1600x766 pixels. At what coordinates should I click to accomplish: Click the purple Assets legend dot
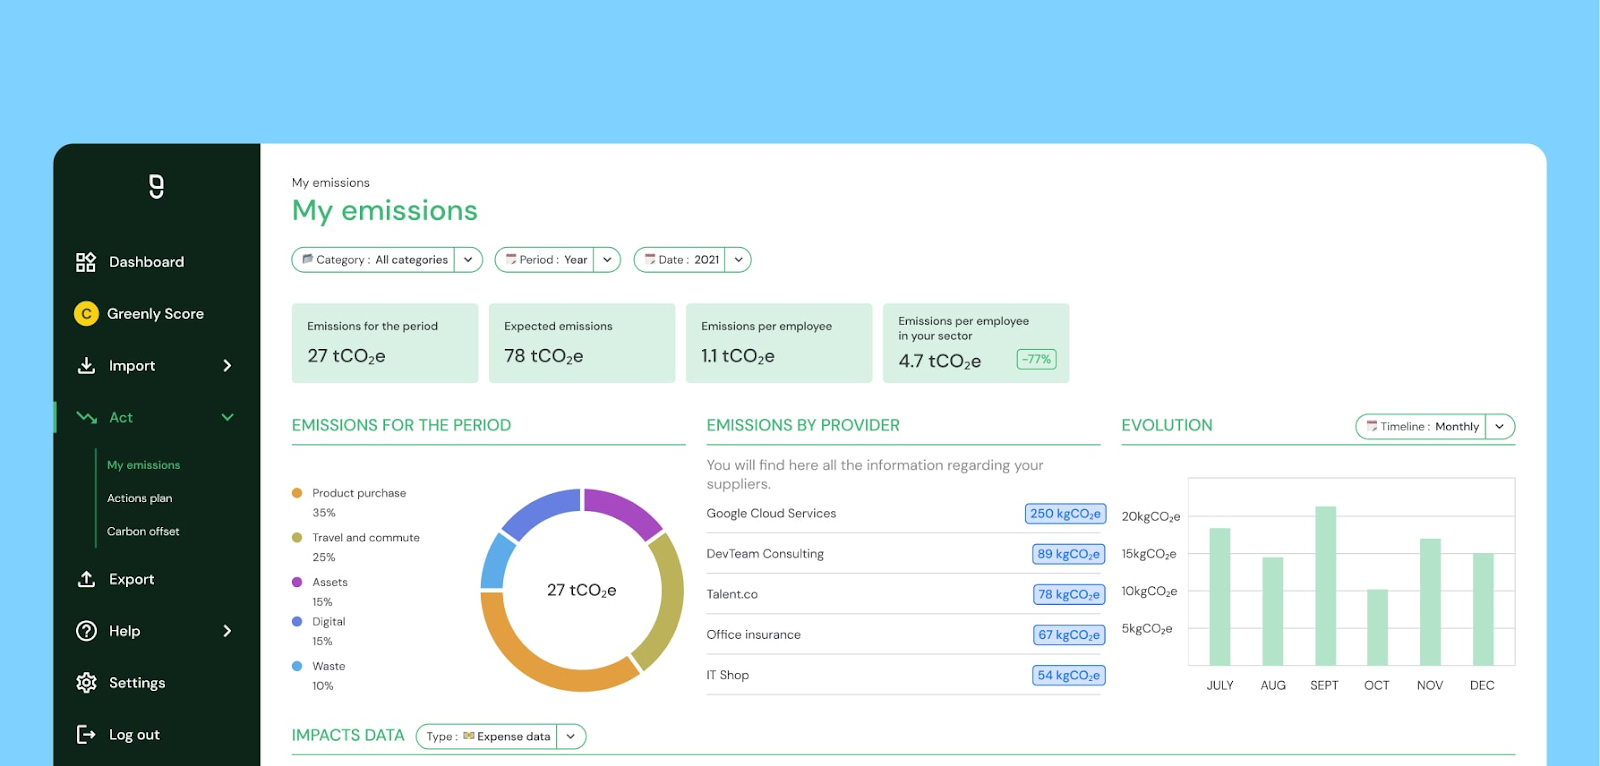pyautogui.click(x=297, y=582)
